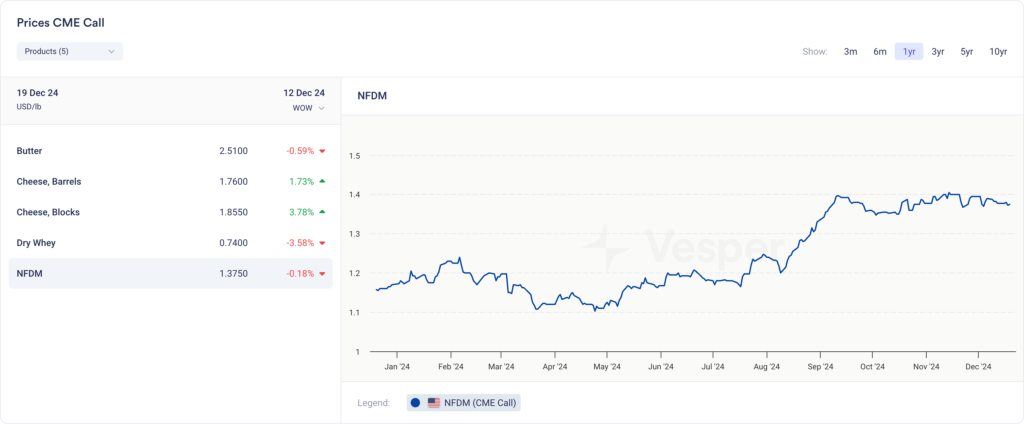Screen dimensions: 1024x424
Task: Click the US flag icon in legend
Action: (x=434, y=402)
